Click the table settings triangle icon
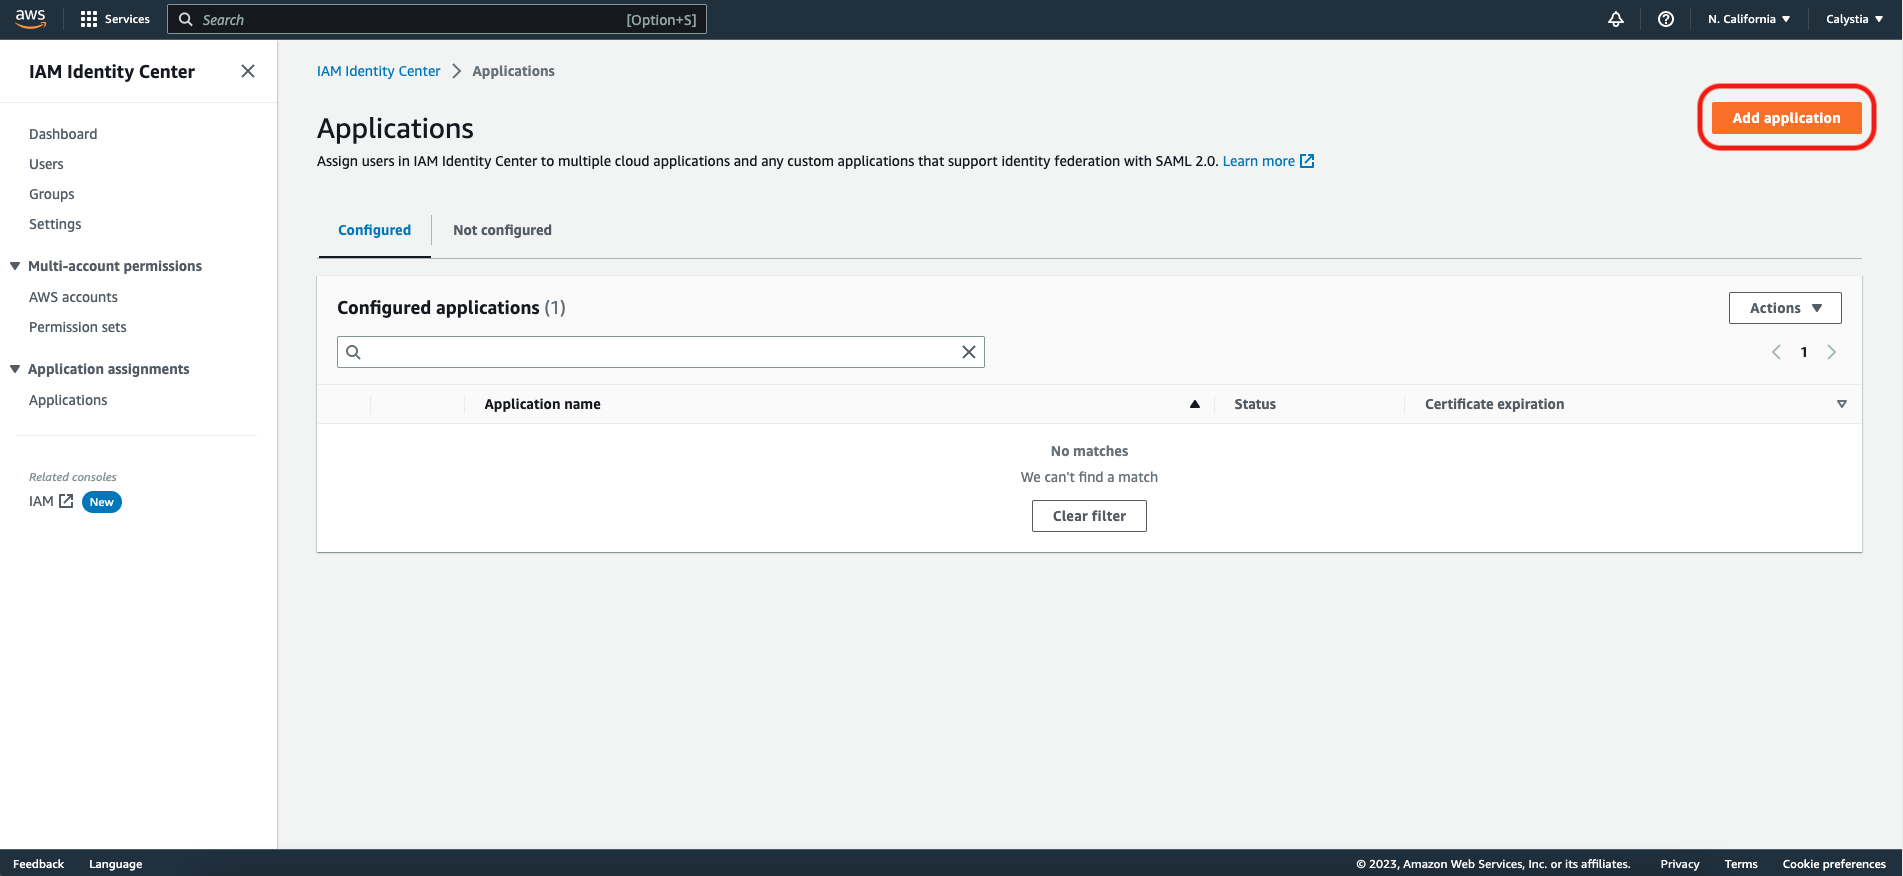 [1841, 404]
